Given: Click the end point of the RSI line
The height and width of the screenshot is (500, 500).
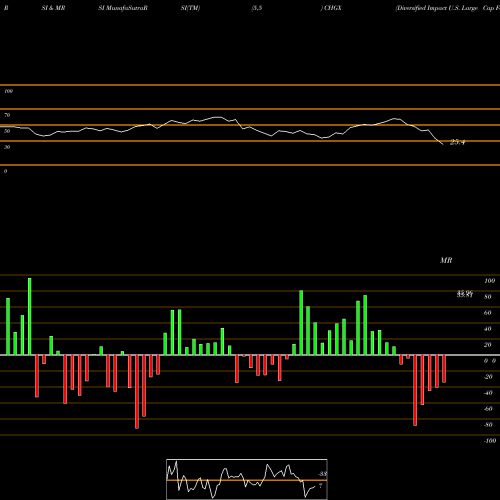Looking at the screenshot, I should coord(443,144).
